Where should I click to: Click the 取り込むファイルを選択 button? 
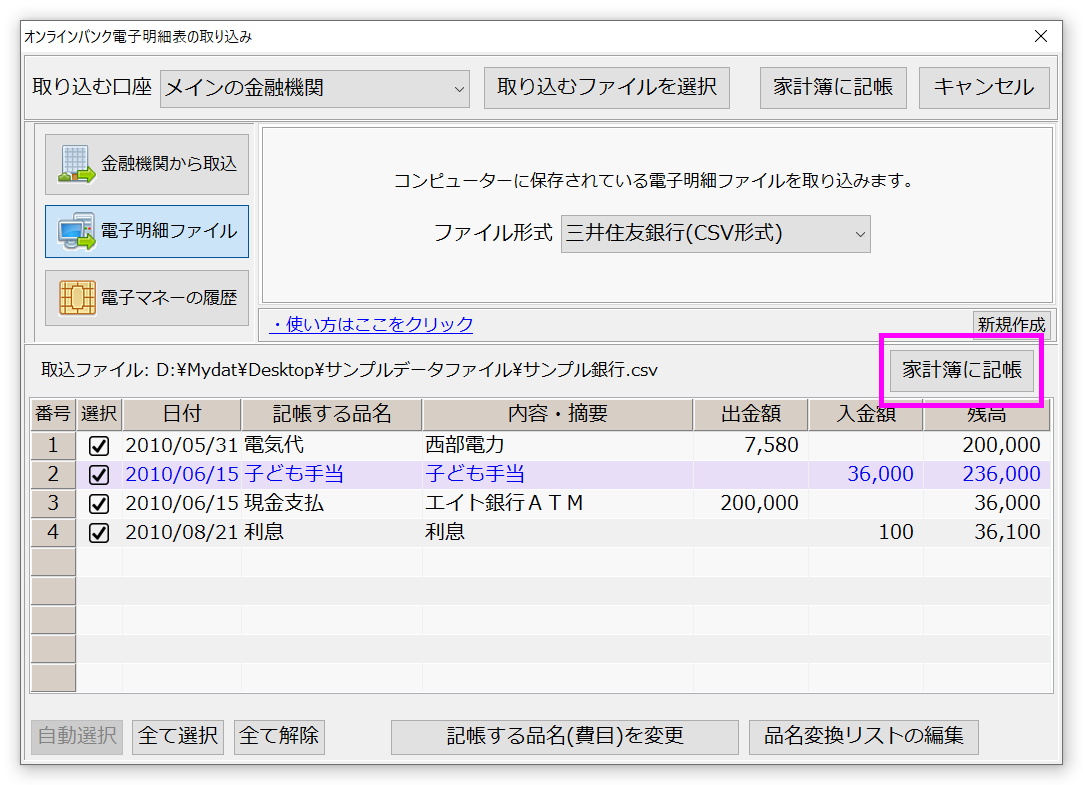tap(607, 88)
